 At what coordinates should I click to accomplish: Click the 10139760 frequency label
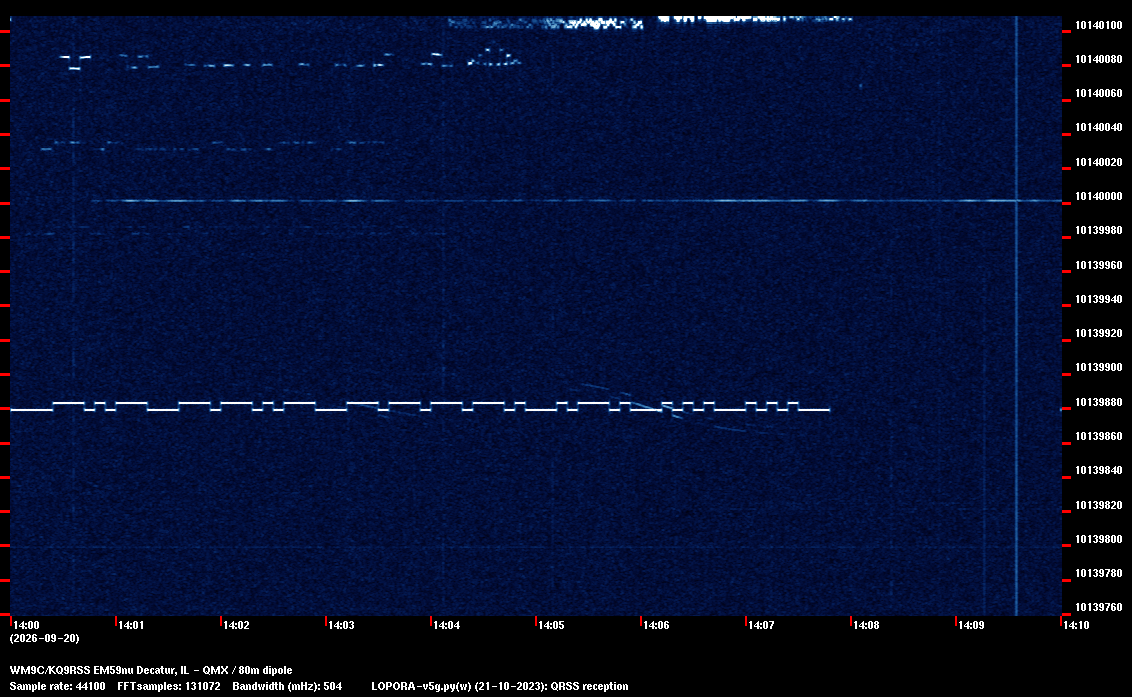[x=1099, y=607]
